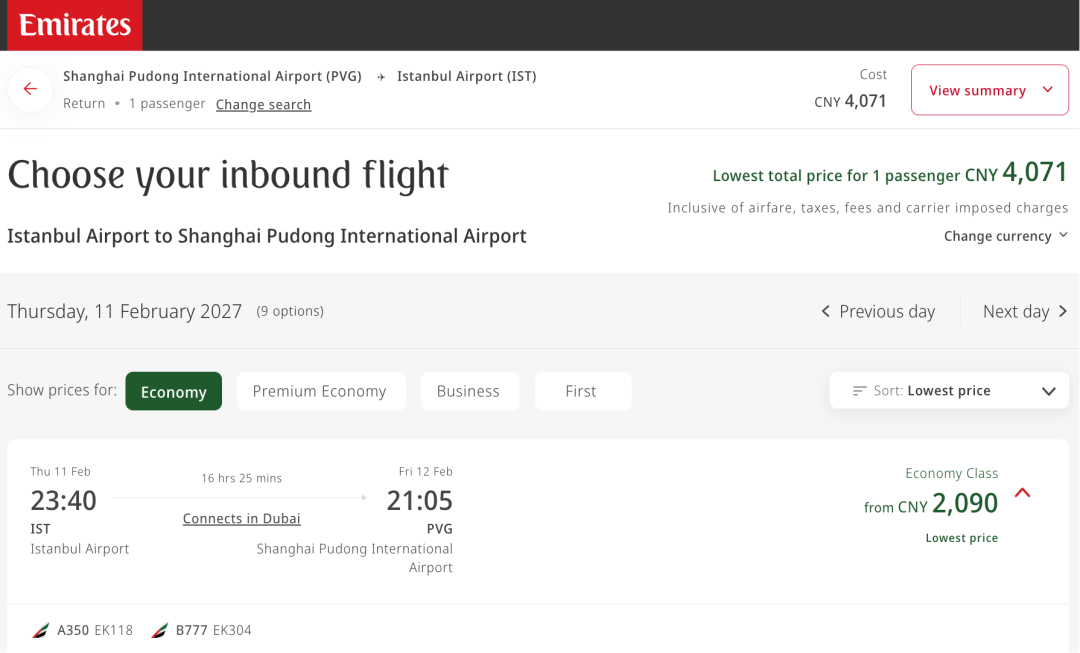Open the Sort: Lowest price dropdown
Image resolution: width=1080 pixels, height=653 pixels.
tap(949, 391)
